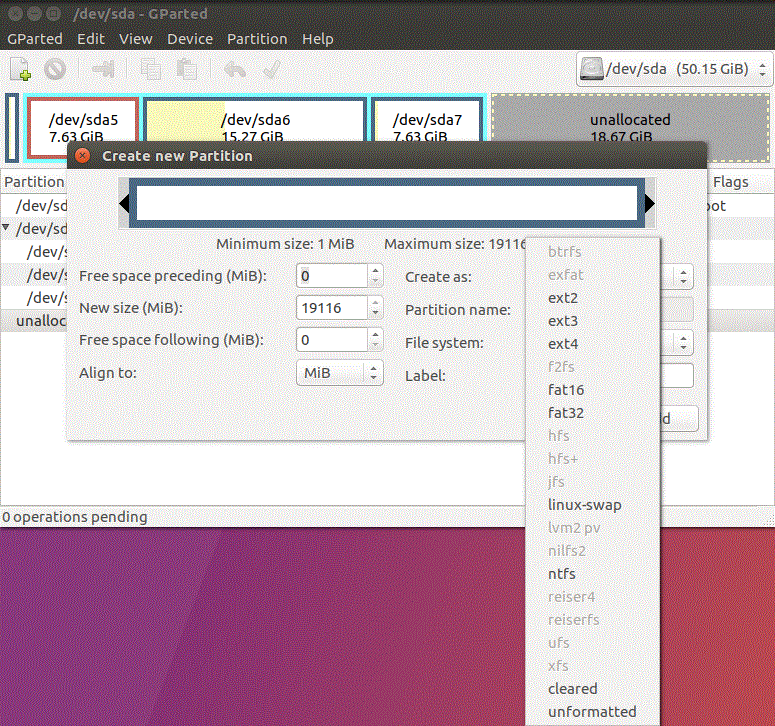Click the New partition toolbar icon
The image size is (775, 726).
click(21, 69)
